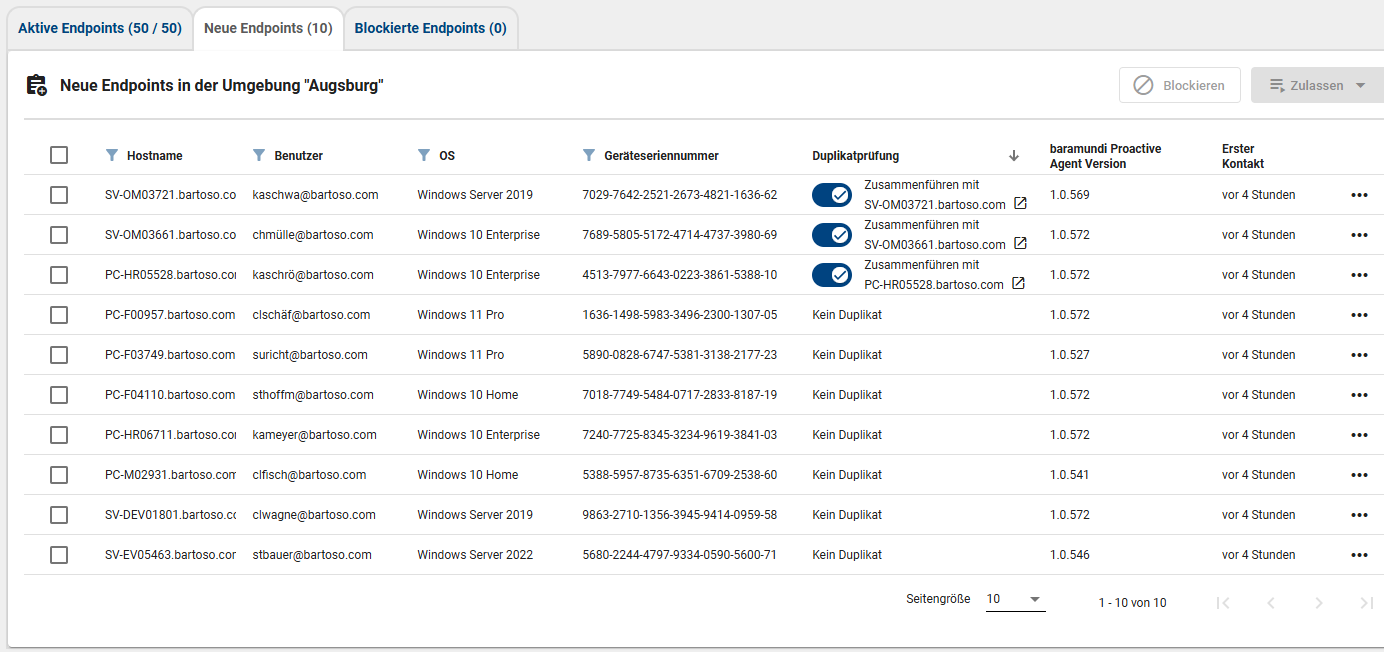Open the Zulassen dropdown arrow
The height and width of the screenshot is (652, 1384).
pyautogui.click(x=1360, y=86)
